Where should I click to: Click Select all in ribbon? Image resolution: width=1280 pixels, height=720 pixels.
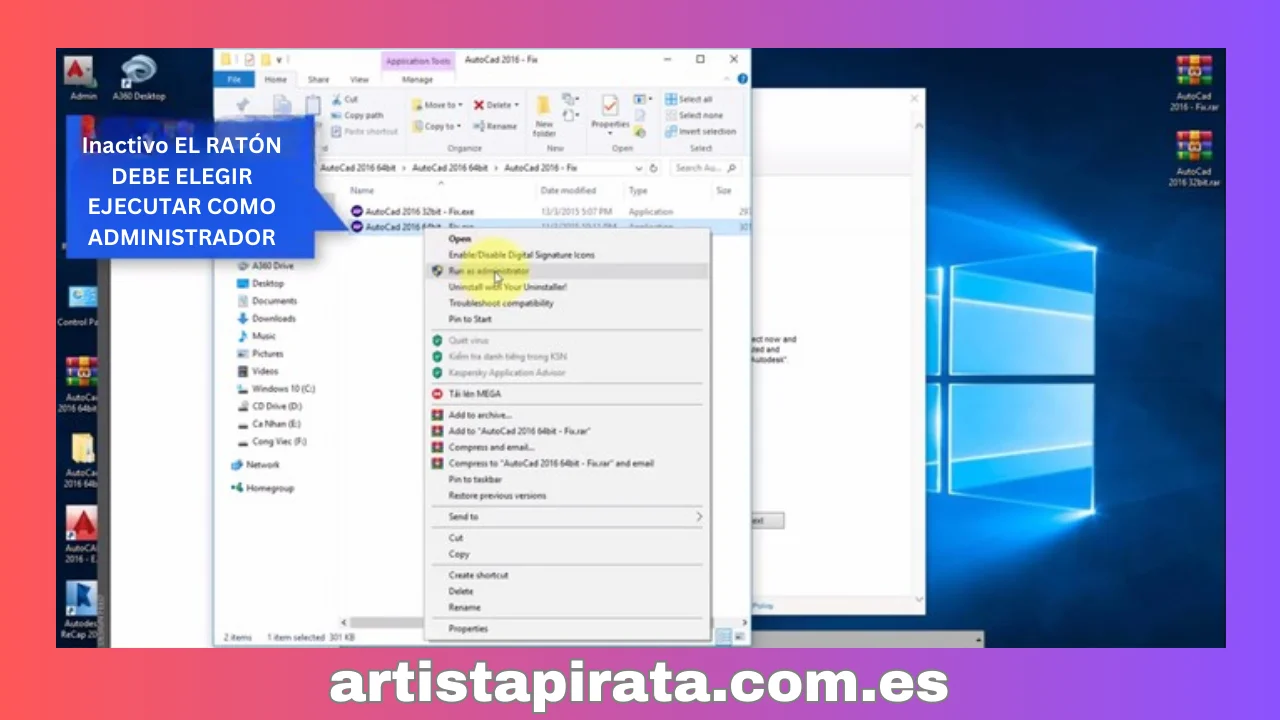coord(689,99)
